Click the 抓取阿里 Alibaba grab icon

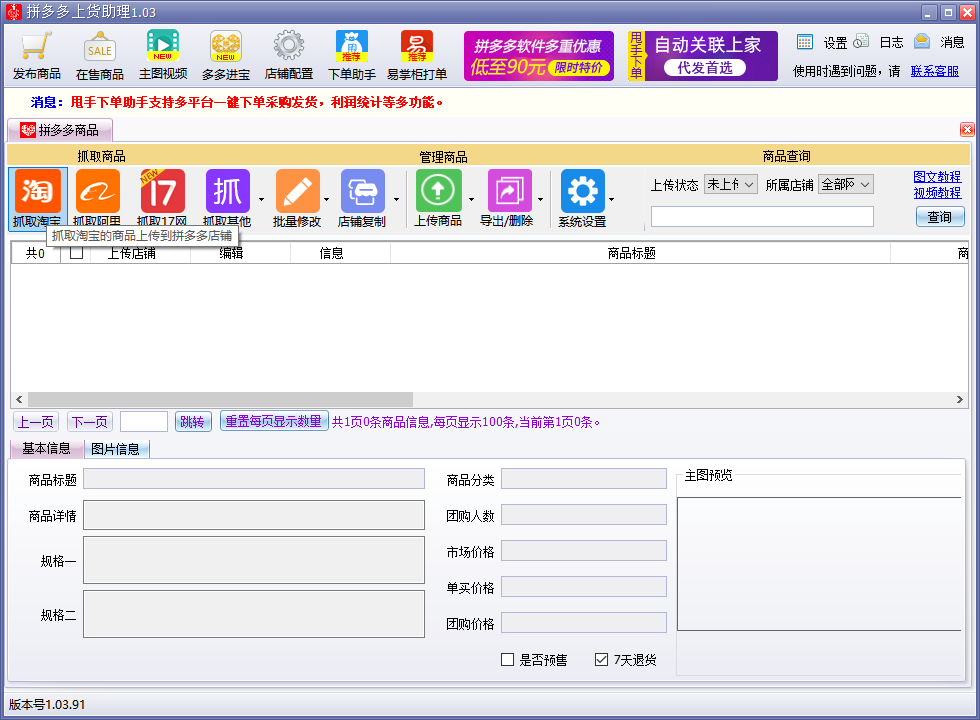click(97, 192)
